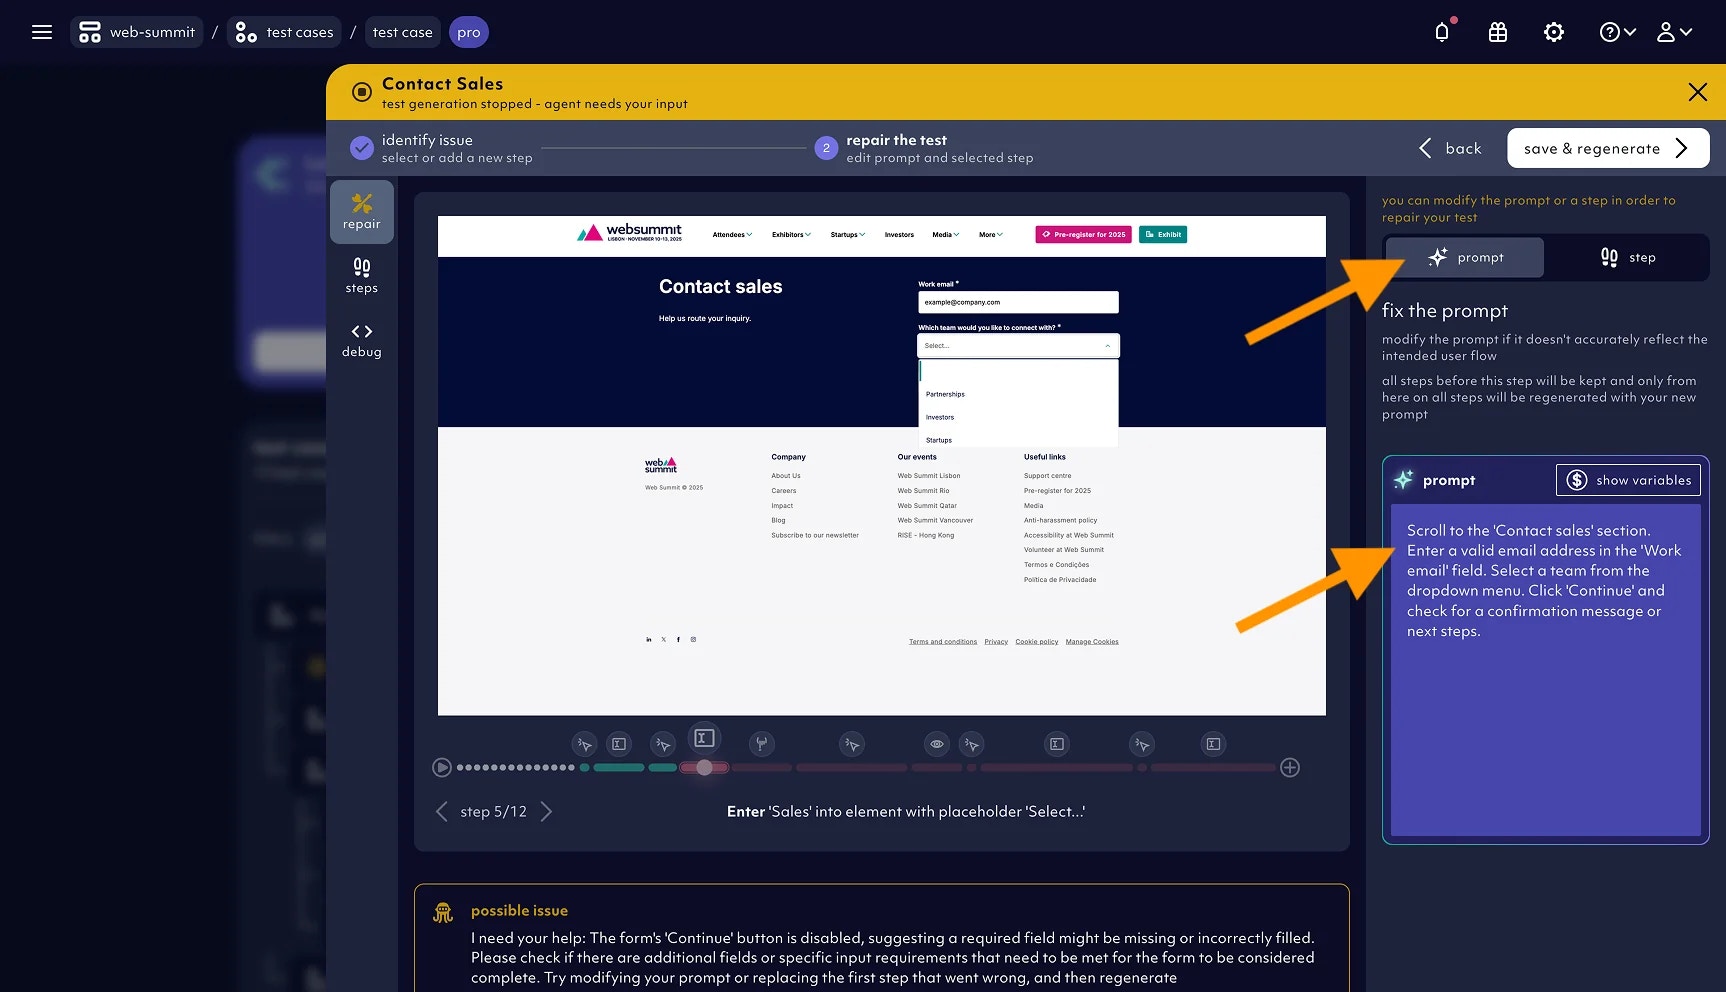The image size is (1726, 992).
Task: Open the steps sidebar tab
Action: pyautogui.click(x=362, y=276)
